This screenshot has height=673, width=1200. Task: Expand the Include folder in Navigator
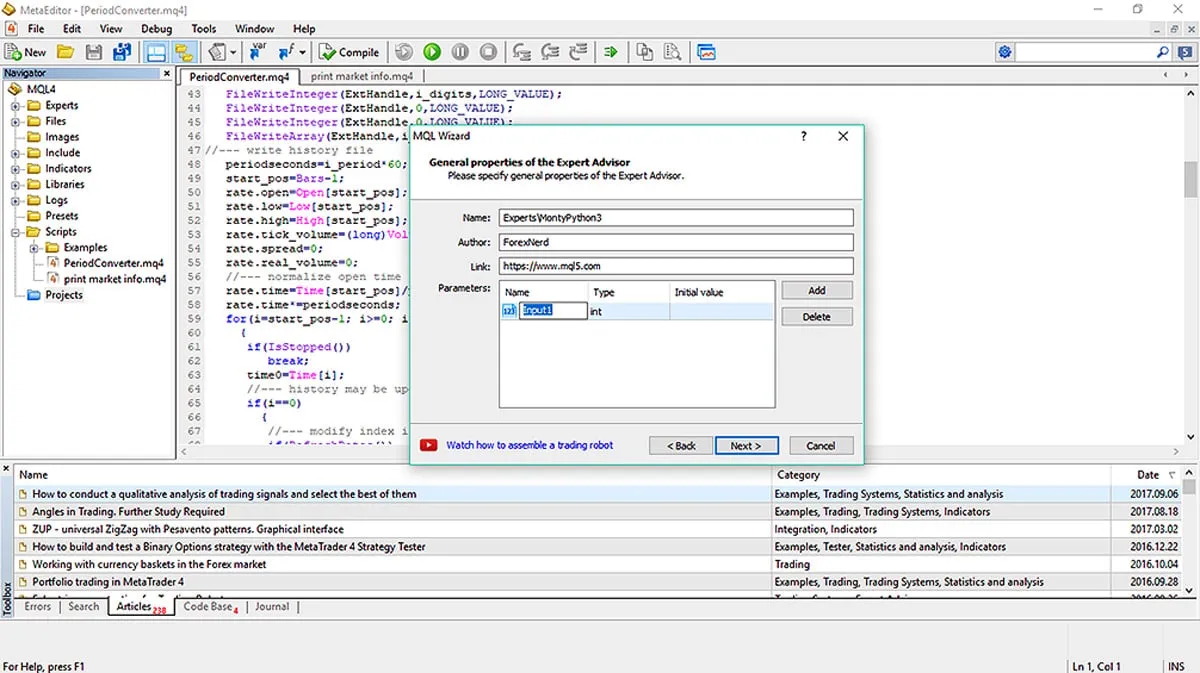point(17,153)
